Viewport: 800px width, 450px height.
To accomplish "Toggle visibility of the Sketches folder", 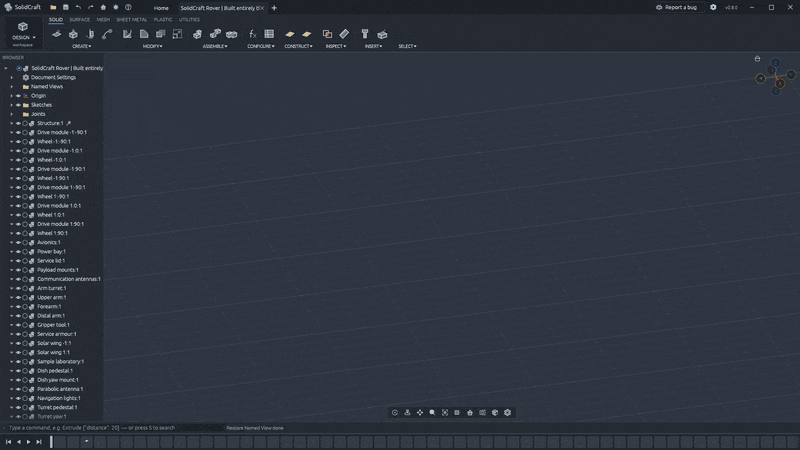I will tap(18, 105).
